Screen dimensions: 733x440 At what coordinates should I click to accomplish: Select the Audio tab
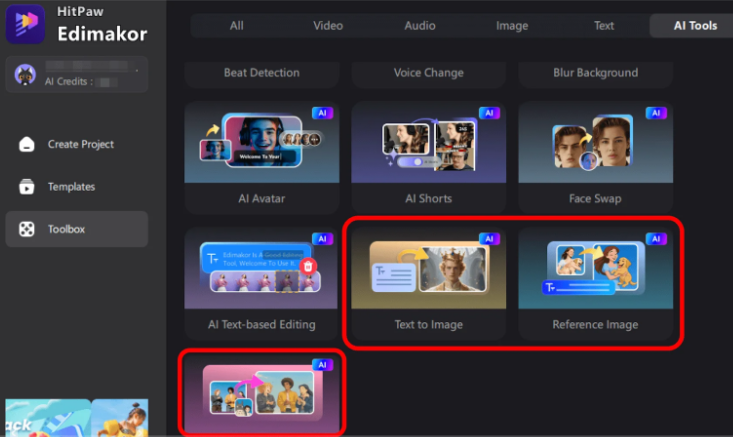pyautogui.click(x=420, y=26)
